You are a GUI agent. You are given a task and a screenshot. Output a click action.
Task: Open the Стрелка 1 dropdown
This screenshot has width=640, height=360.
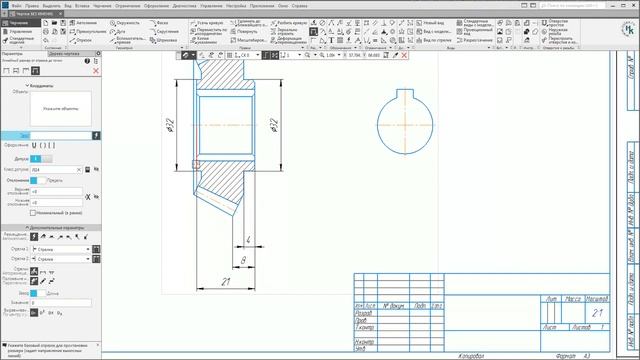[61, 249]
